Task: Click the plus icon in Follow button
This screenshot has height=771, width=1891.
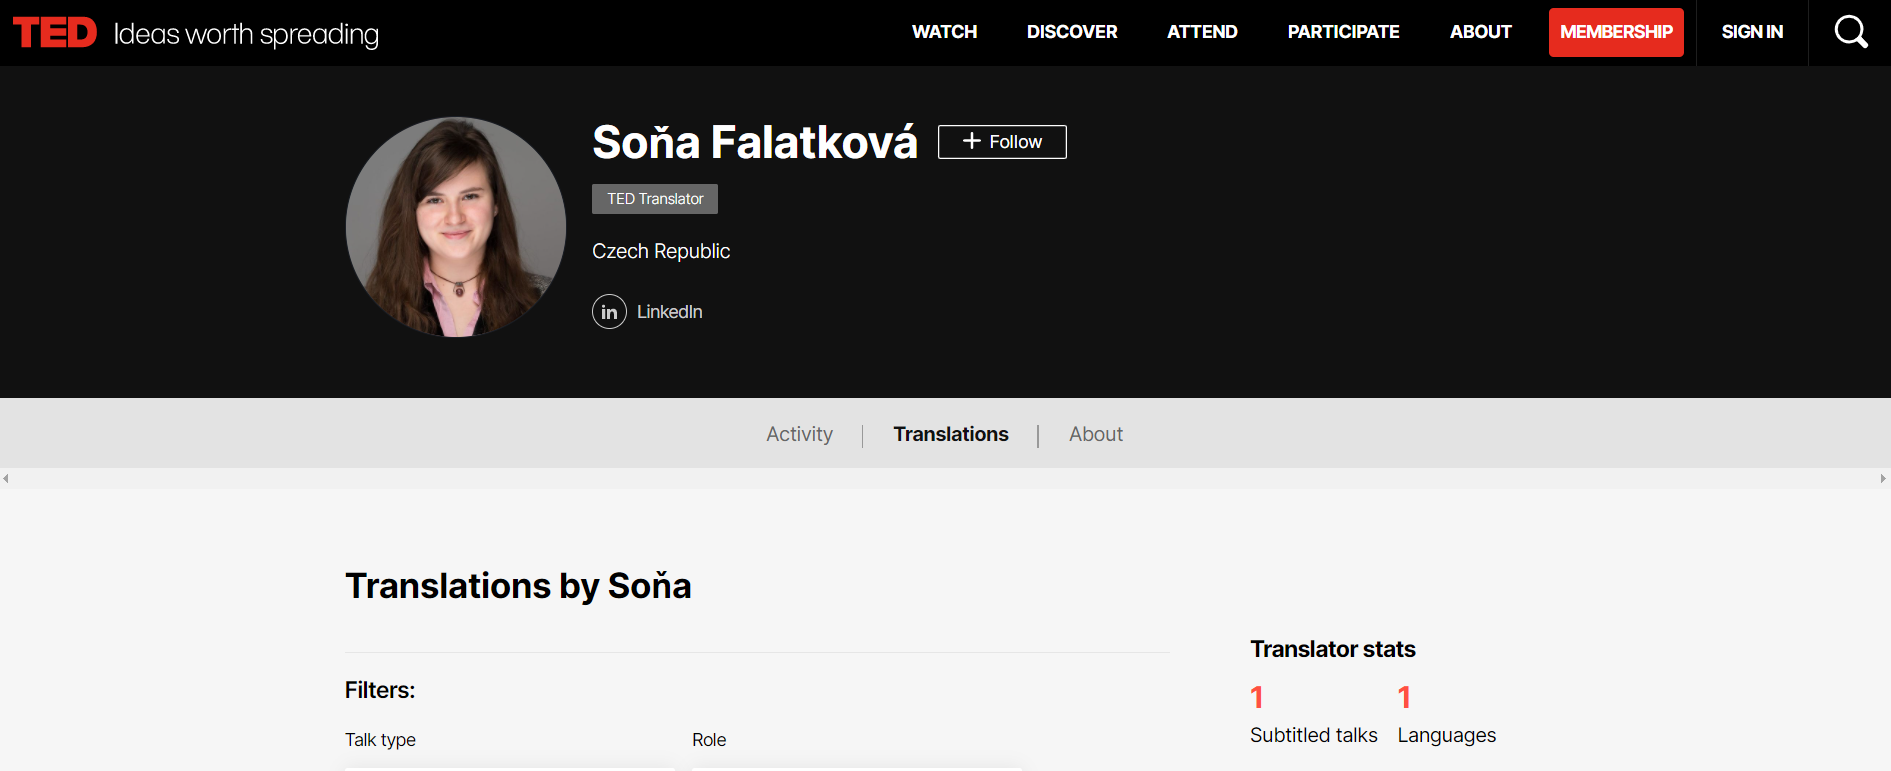Action: 971,142
